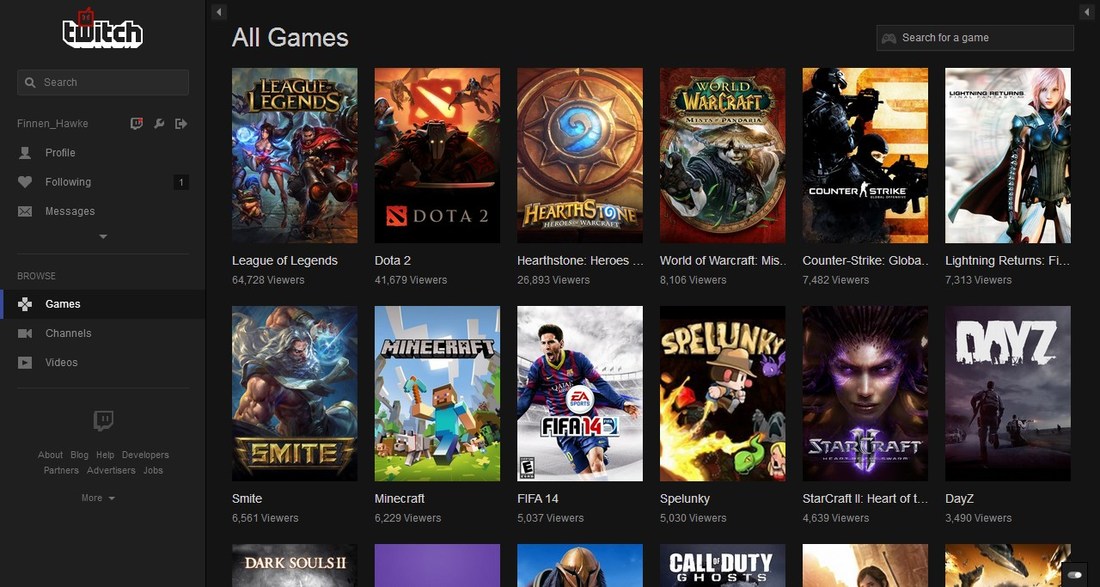Click the "64,728 Viewers" text
The image size is (1100, 587).
268,280
